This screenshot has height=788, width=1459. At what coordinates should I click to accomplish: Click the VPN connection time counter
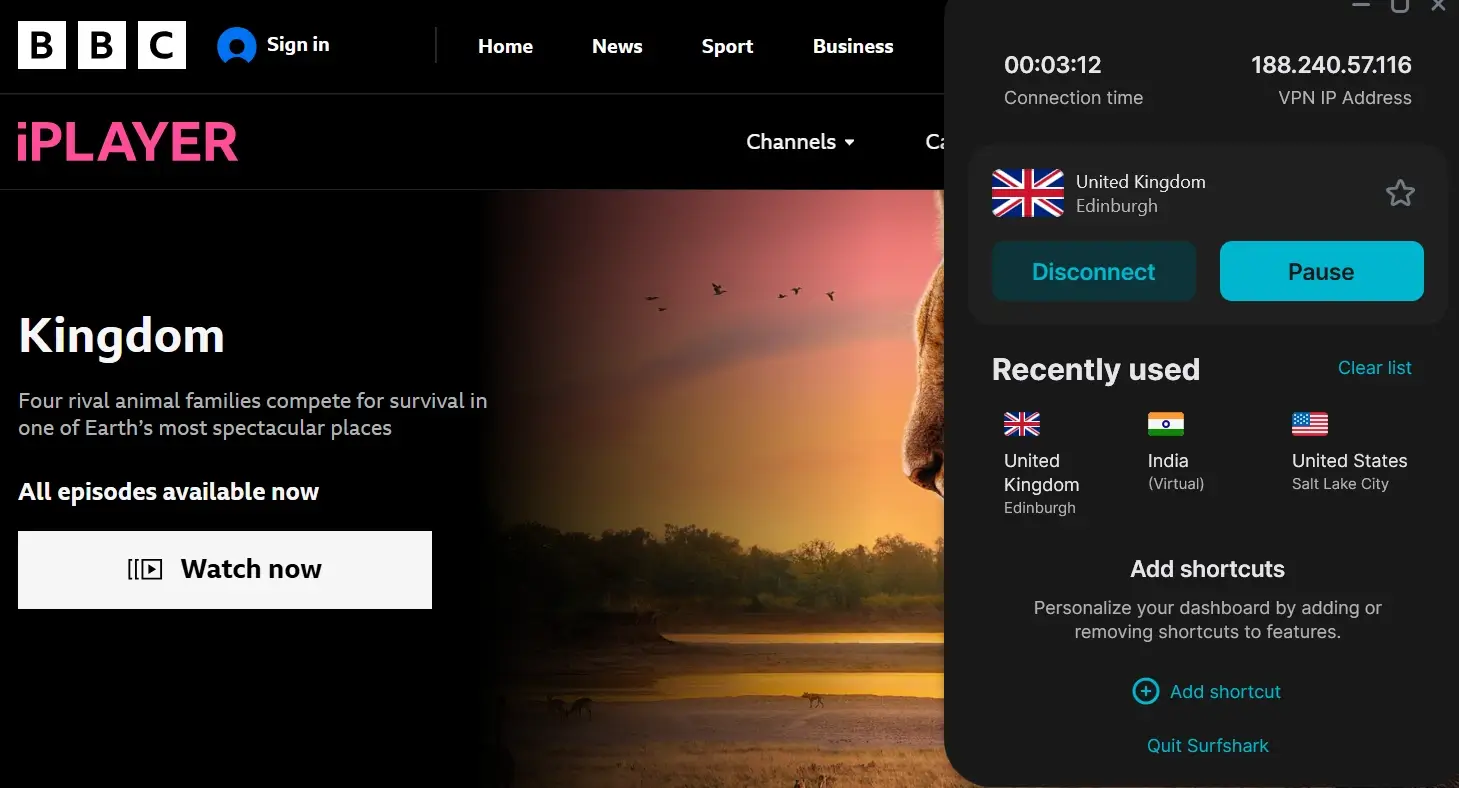point(1052,64)
